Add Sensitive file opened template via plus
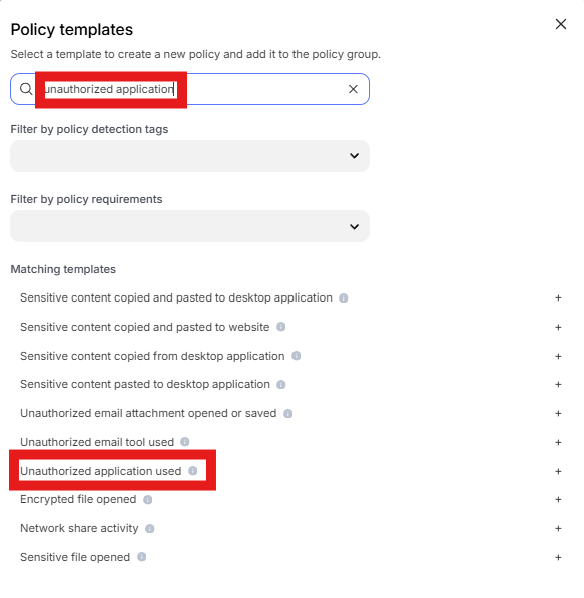Viewport: 584px width, 598px height. click(x=558, y=558)
